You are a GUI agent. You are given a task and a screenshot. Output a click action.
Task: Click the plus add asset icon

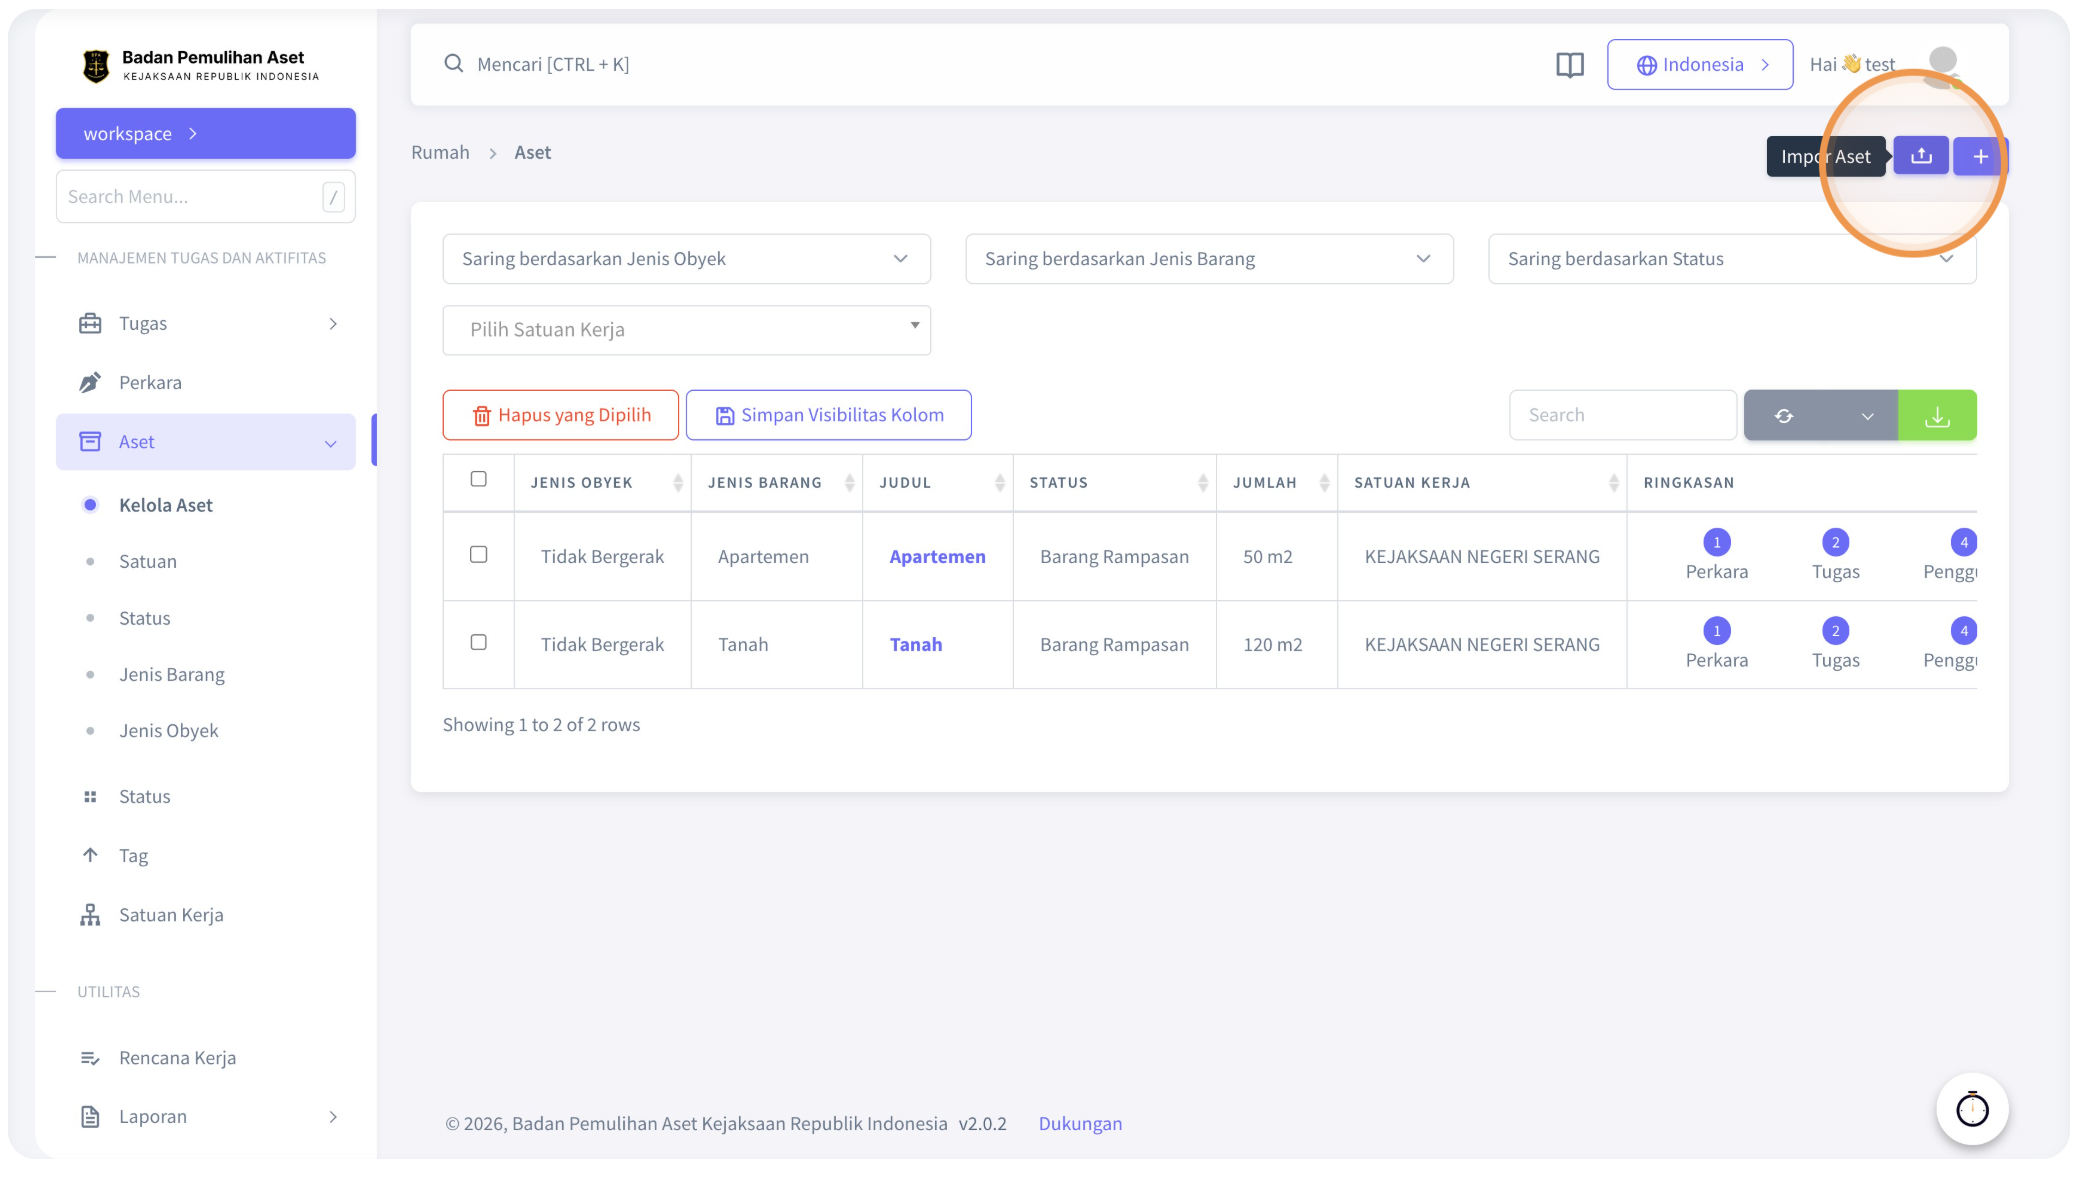(x=1980, y=156)
